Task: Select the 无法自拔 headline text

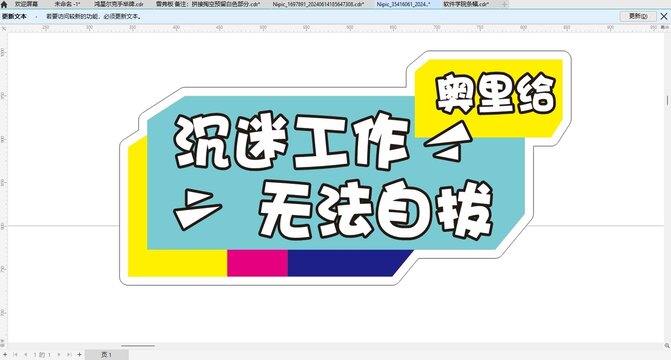Action: point(377,210)
